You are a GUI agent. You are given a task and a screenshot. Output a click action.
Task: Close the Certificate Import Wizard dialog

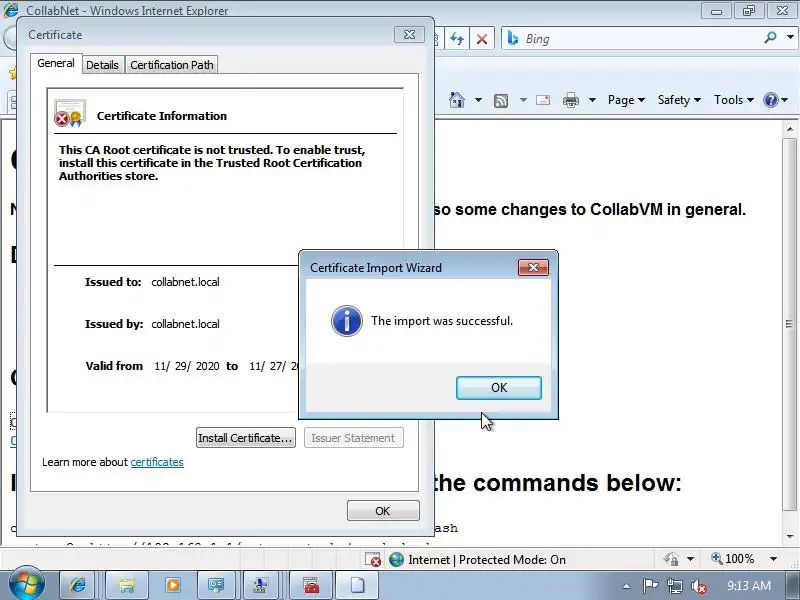click(533, 267)
